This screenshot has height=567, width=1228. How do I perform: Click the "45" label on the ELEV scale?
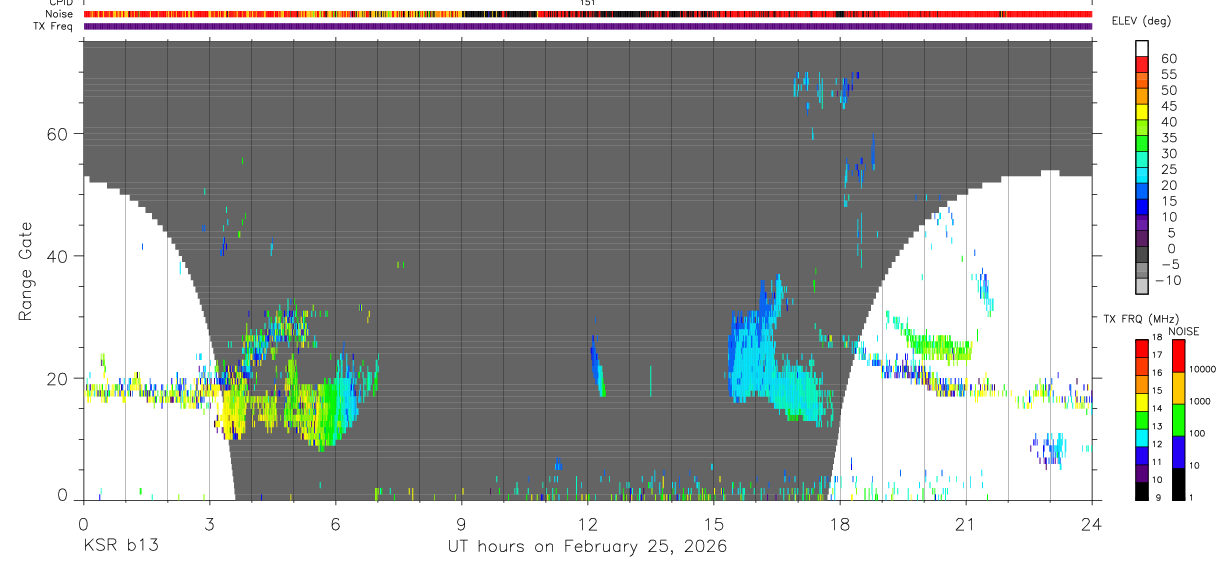1168,106
